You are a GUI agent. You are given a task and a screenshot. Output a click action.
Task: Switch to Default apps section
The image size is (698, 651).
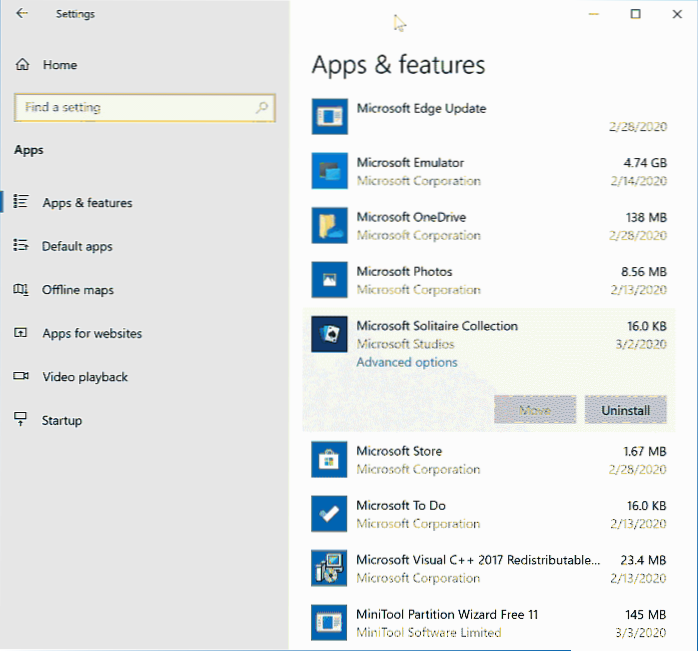click(x=77, y=246)
